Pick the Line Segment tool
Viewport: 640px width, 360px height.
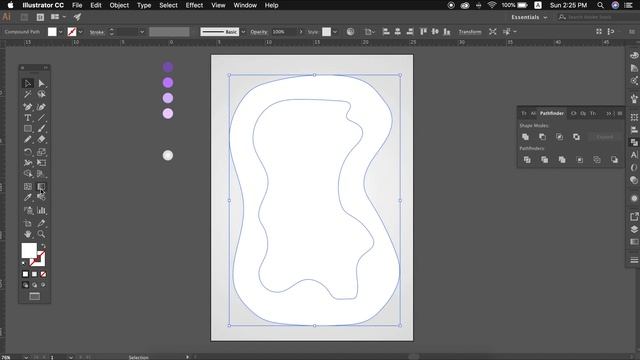pos(41,118)
